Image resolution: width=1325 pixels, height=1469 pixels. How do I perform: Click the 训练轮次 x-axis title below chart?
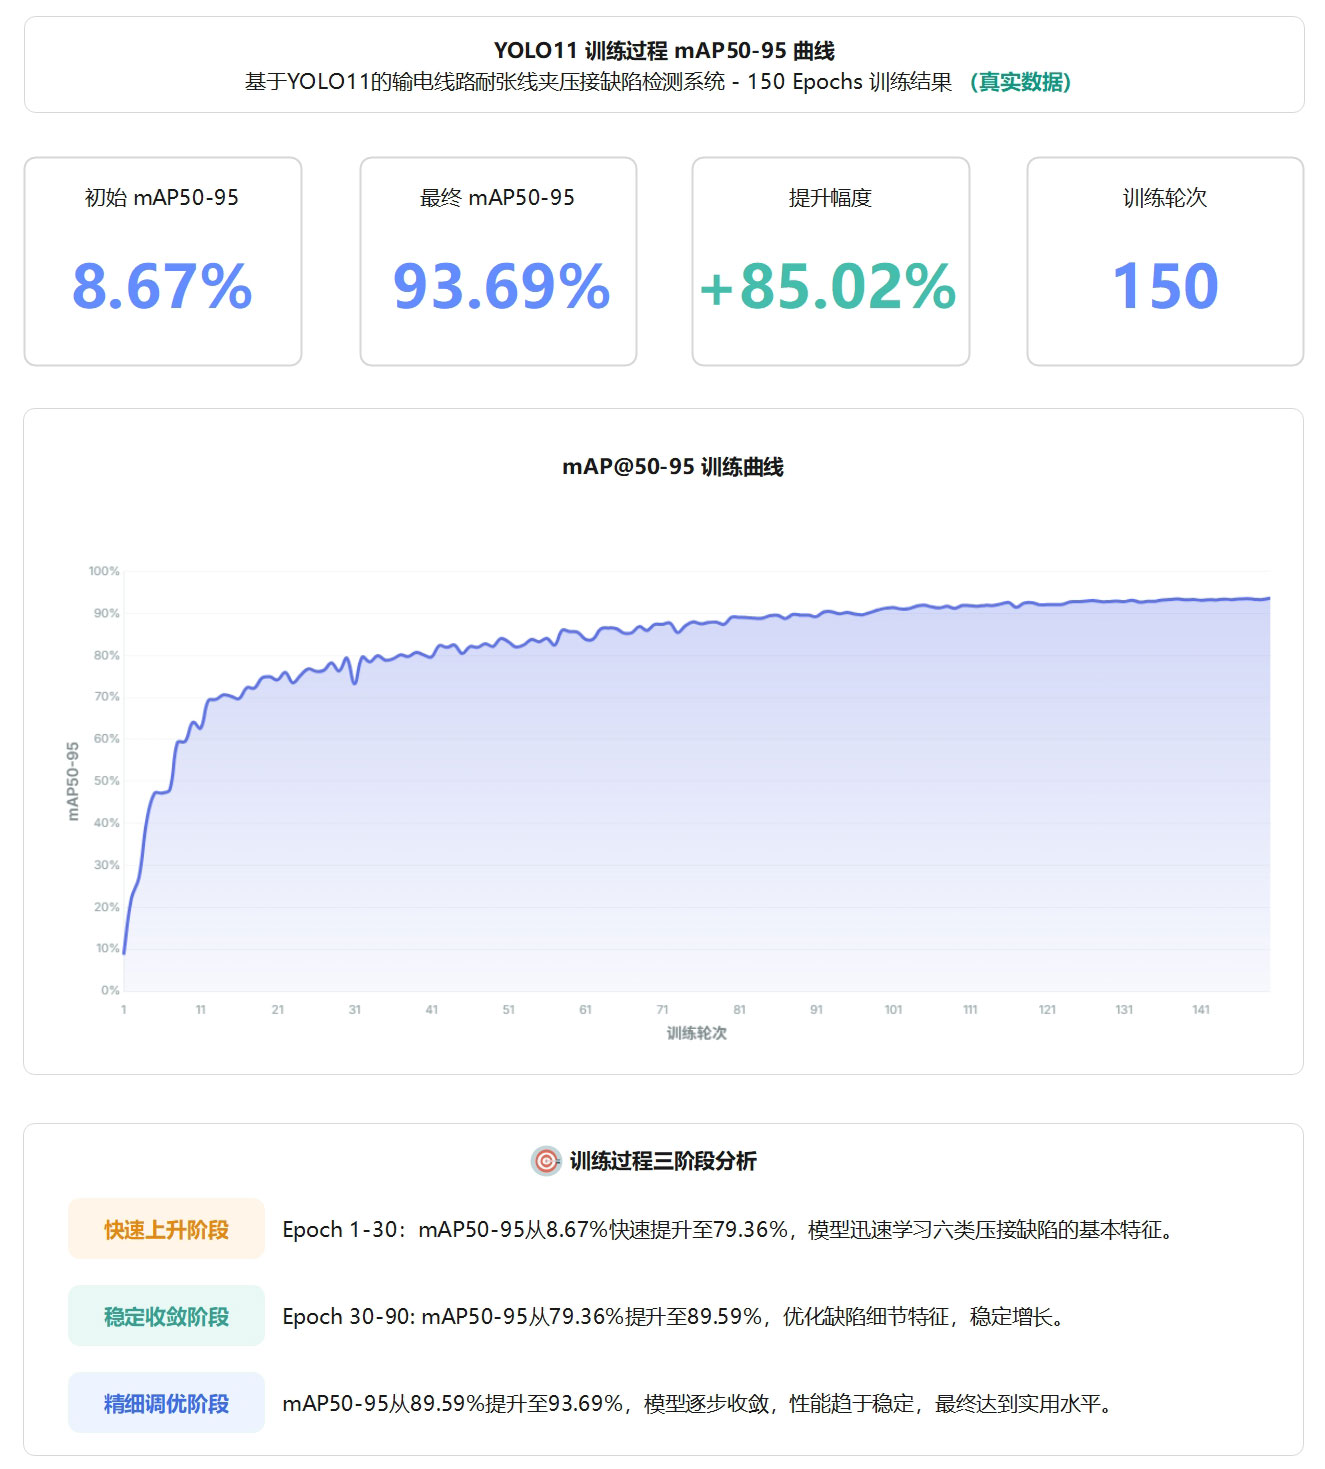click(x=696, y=1033)
